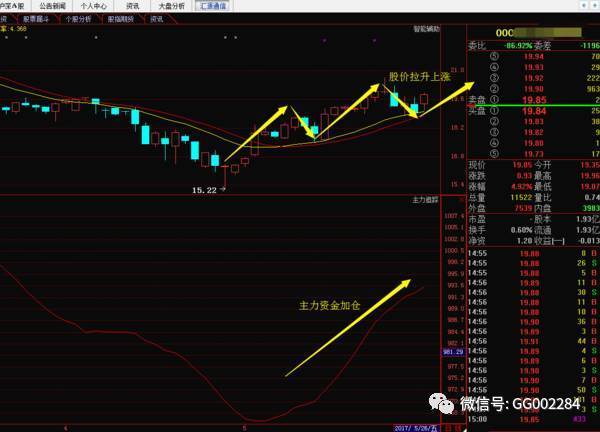
Task: Open the 公告新闻 tab
Action: click(53, 6)
